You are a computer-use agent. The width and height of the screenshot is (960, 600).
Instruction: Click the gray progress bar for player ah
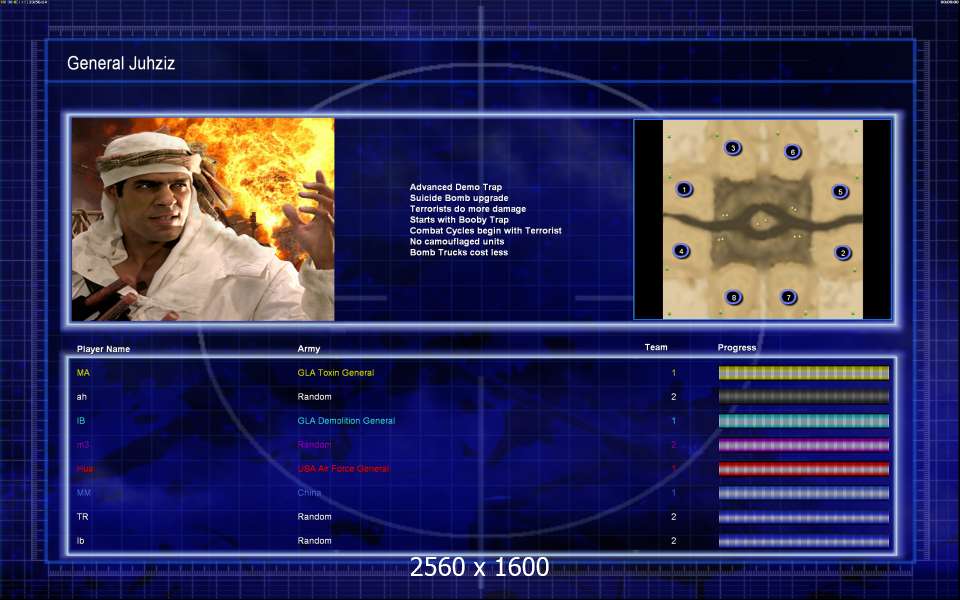point(803,397)
